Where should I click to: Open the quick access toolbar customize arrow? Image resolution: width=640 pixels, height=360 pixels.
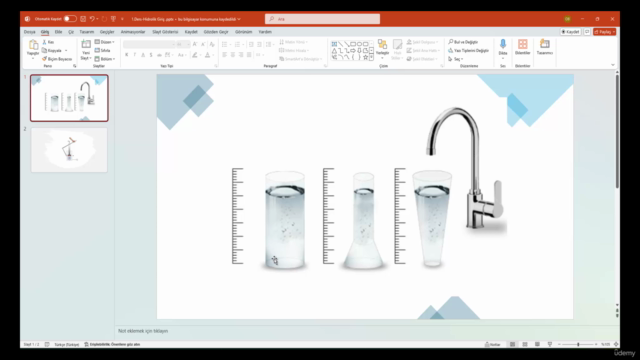point(122,19)
